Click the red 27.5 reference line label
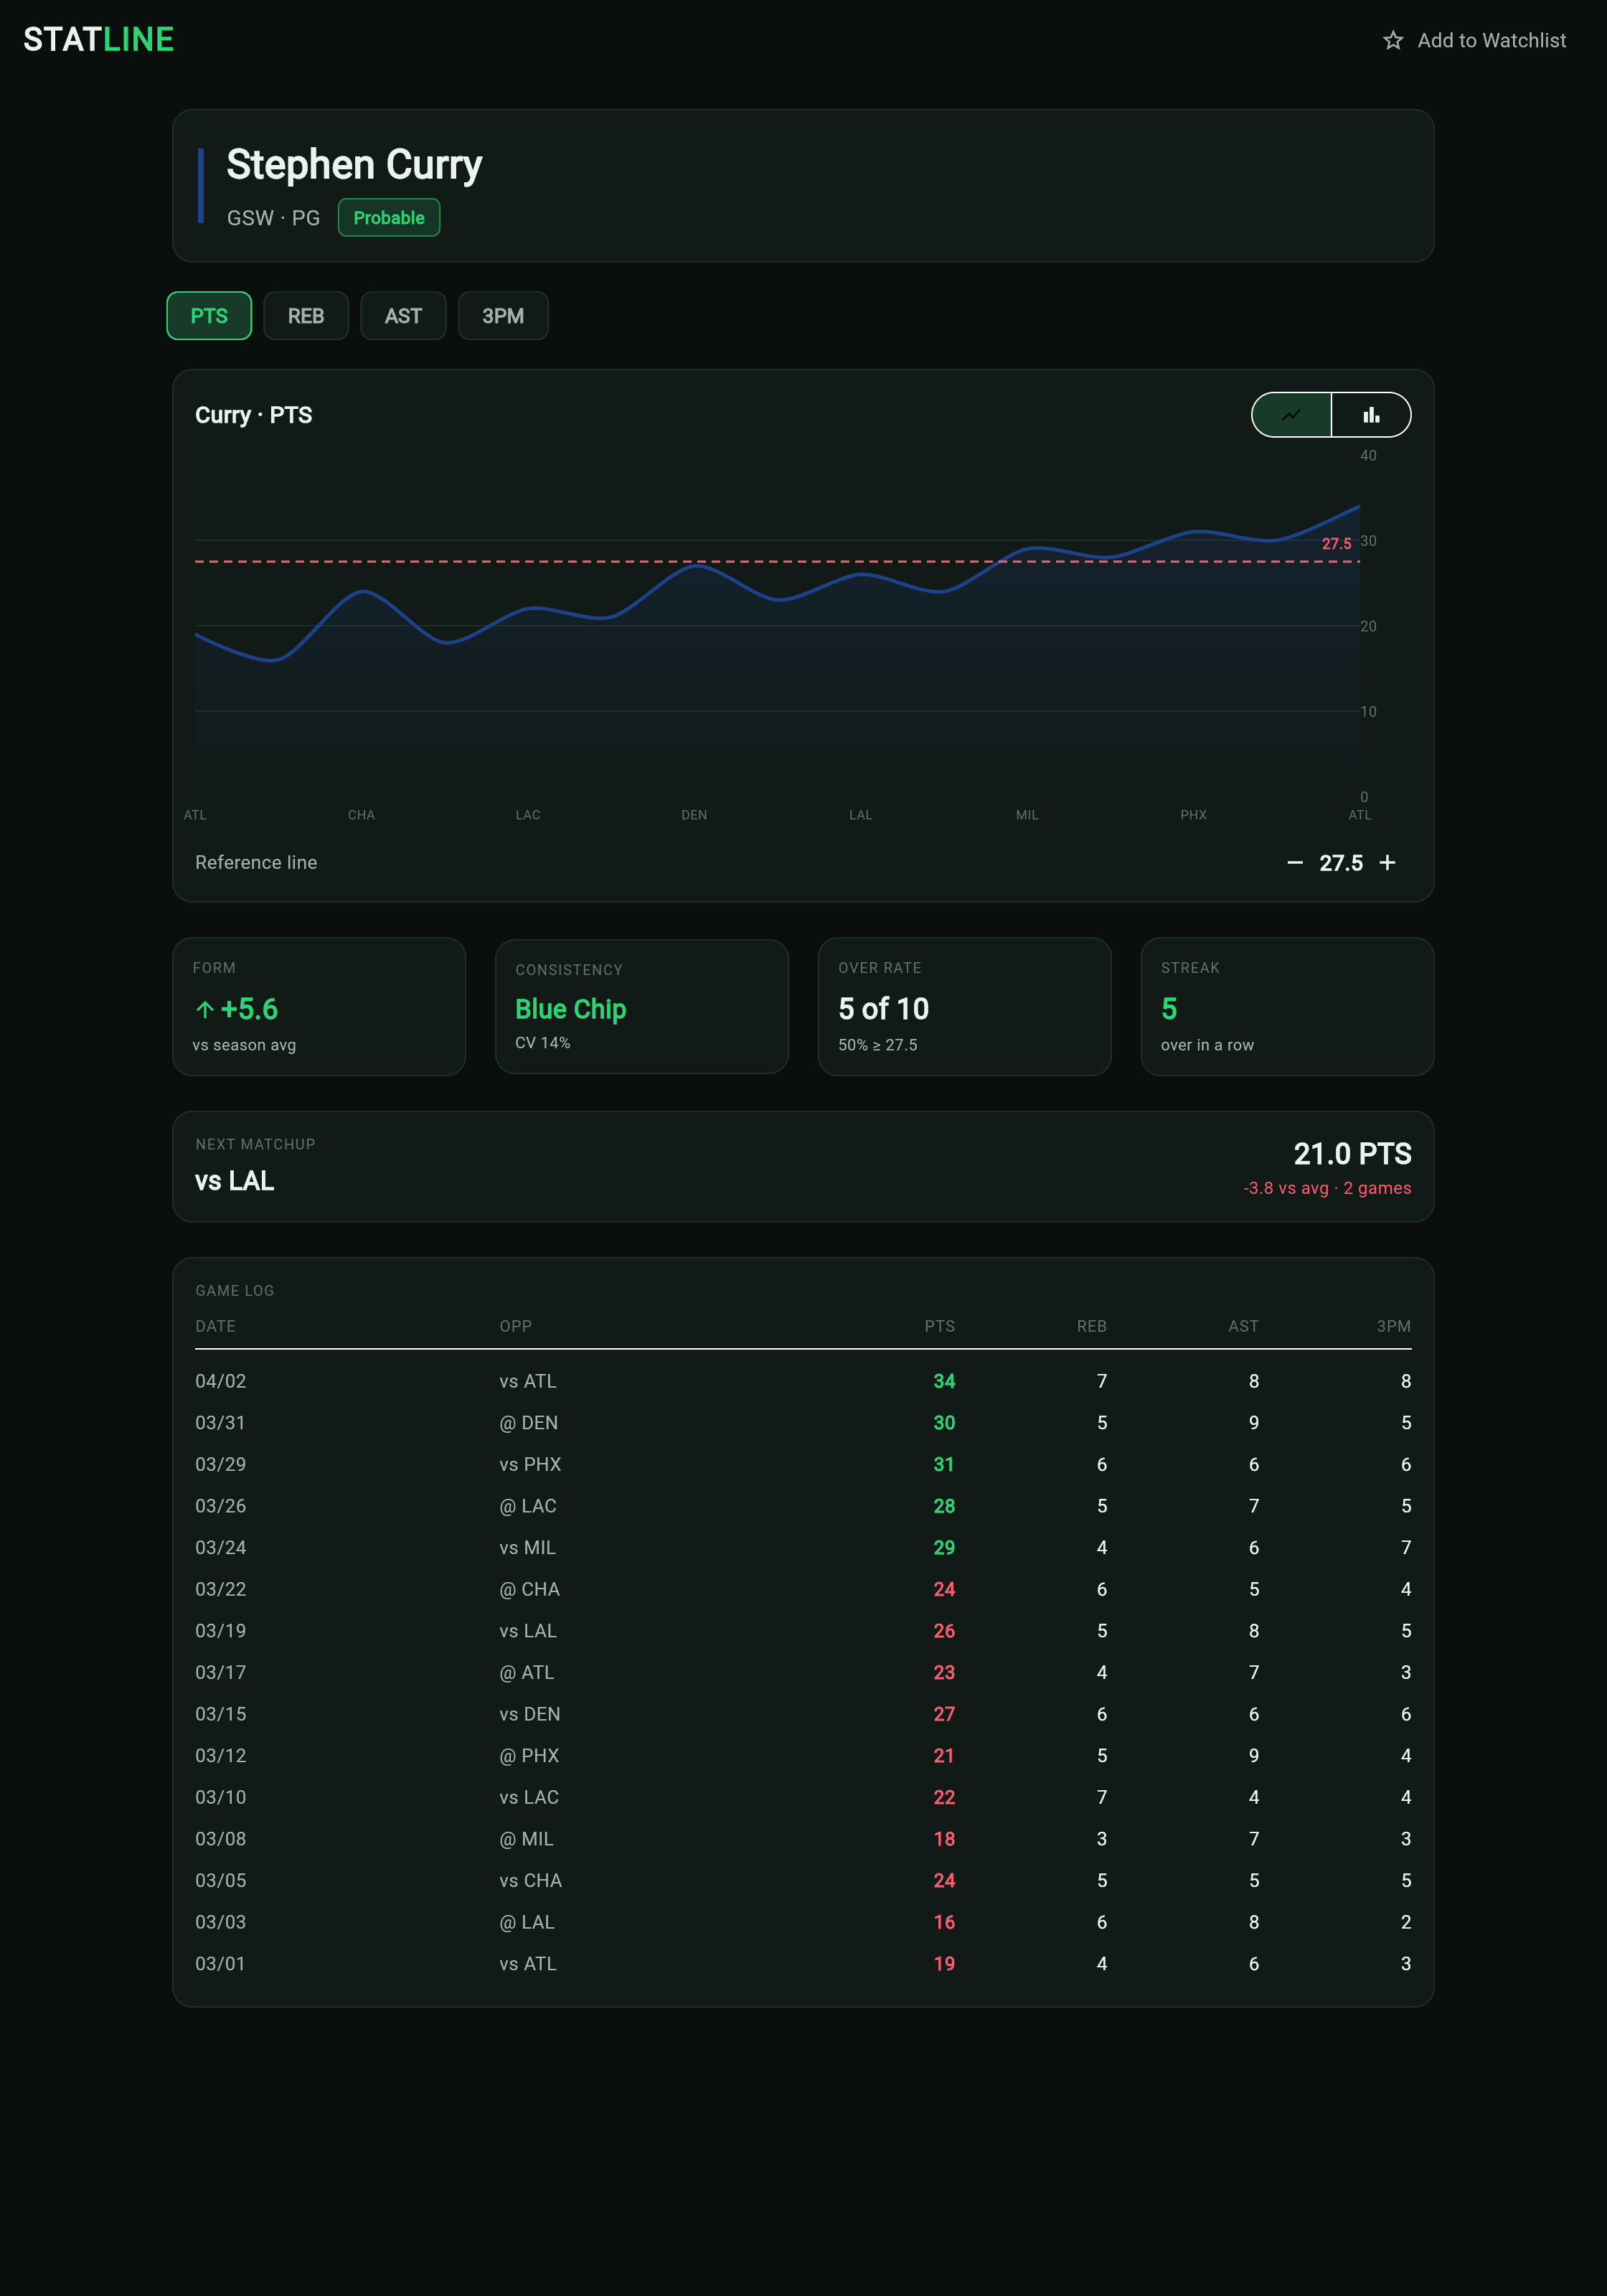Screen dimensions: 1607x2296 click(1336, 544)
